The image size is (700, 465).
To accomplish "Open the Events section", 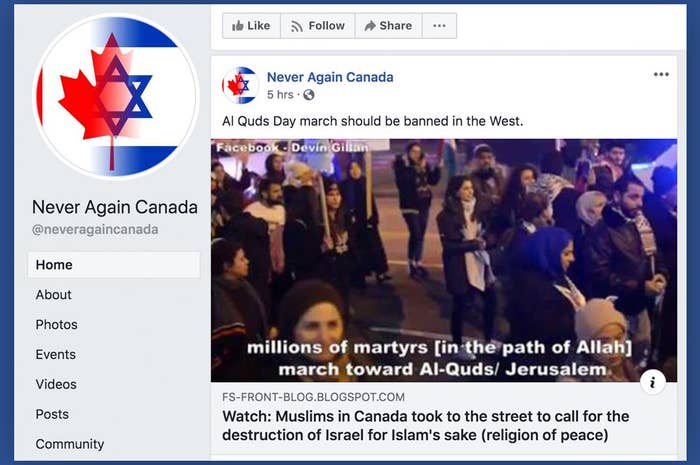I will coord(56,355).
